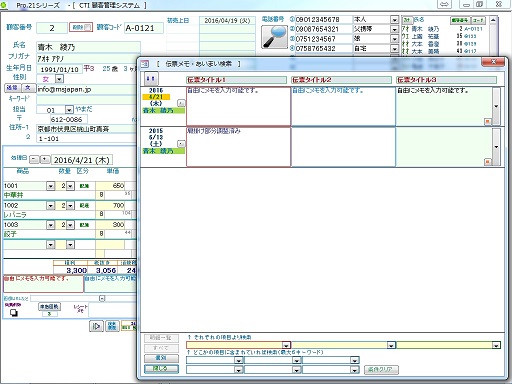Click the unit price 650 cell
This screenshot has width=512, height=384.
[x=110, y=186]
